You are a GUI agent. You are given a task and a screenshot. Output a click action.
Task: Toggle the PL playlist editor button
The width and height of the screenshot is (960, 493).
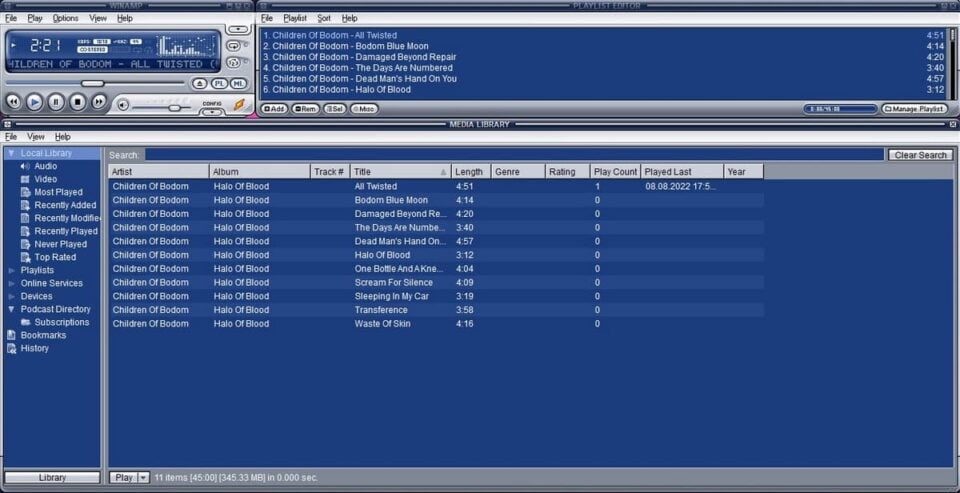pyautogui.click(x=219, y=83)
